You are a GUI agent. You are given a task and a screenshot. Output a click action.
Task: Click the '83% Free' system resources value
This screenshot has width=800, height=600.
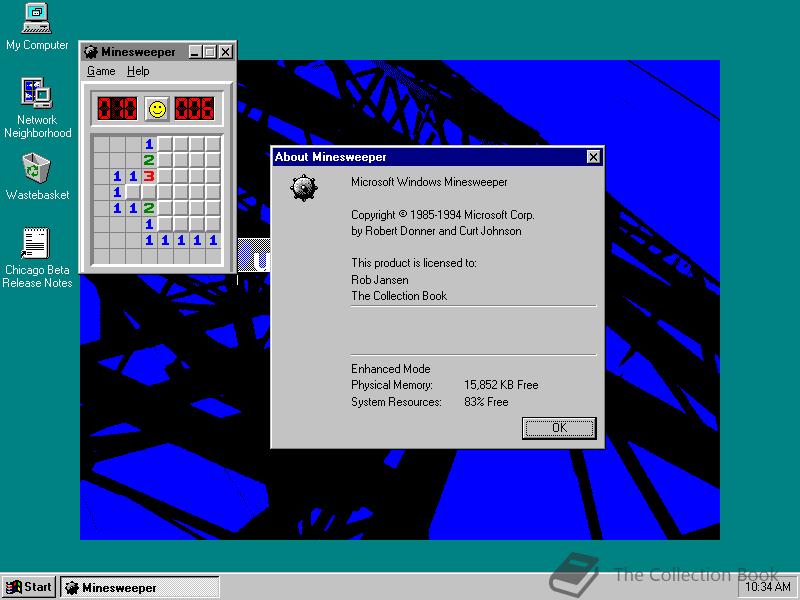[486, 402]
